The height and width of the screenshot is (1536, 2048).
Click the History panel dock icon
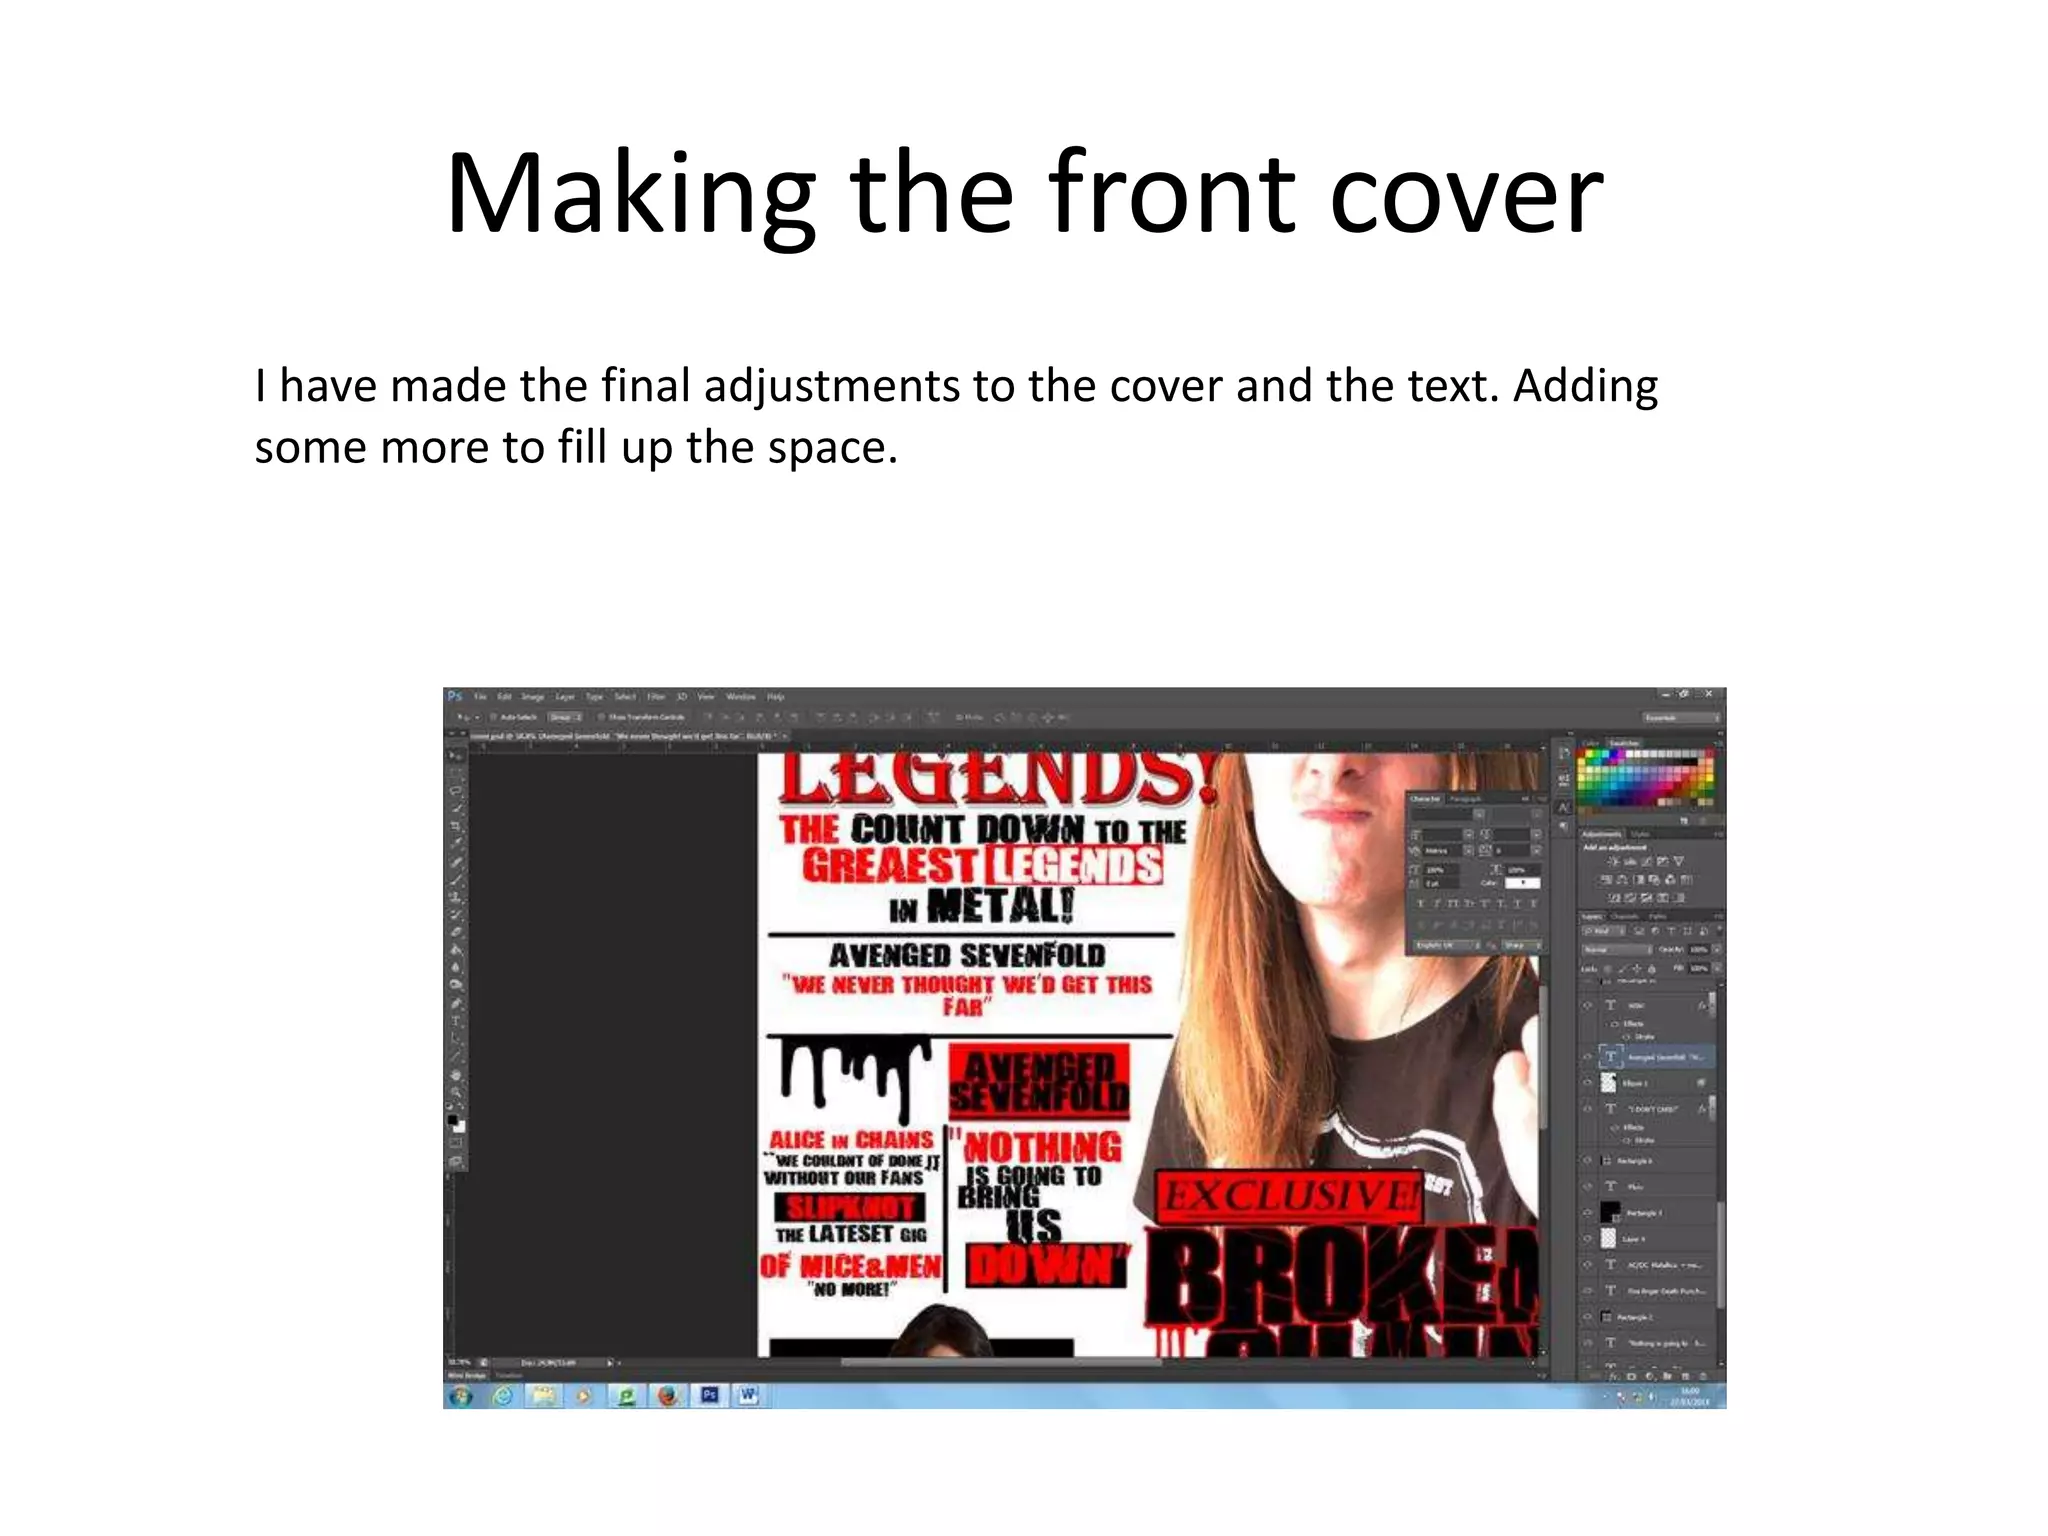(x=1564, y=755)
